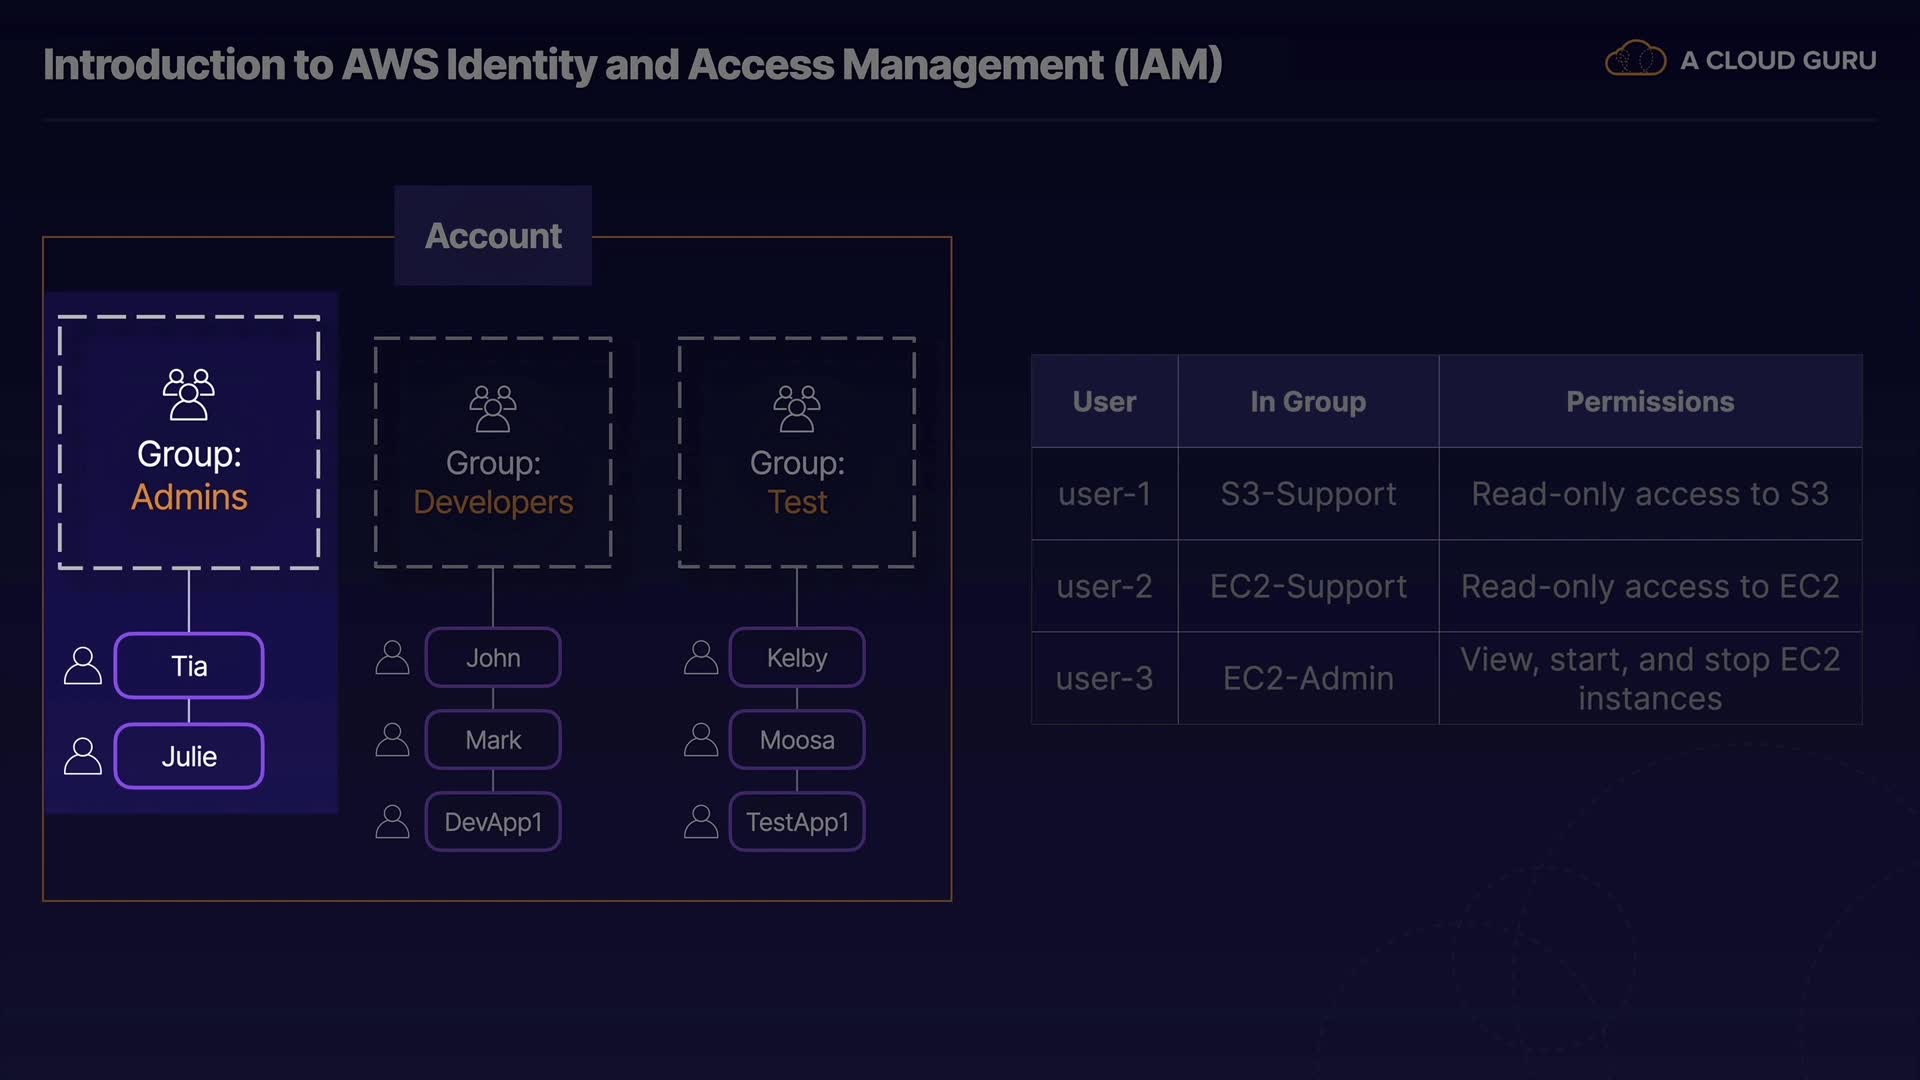Click the Read-only access to EC2 cell

tap(1650, 586)
